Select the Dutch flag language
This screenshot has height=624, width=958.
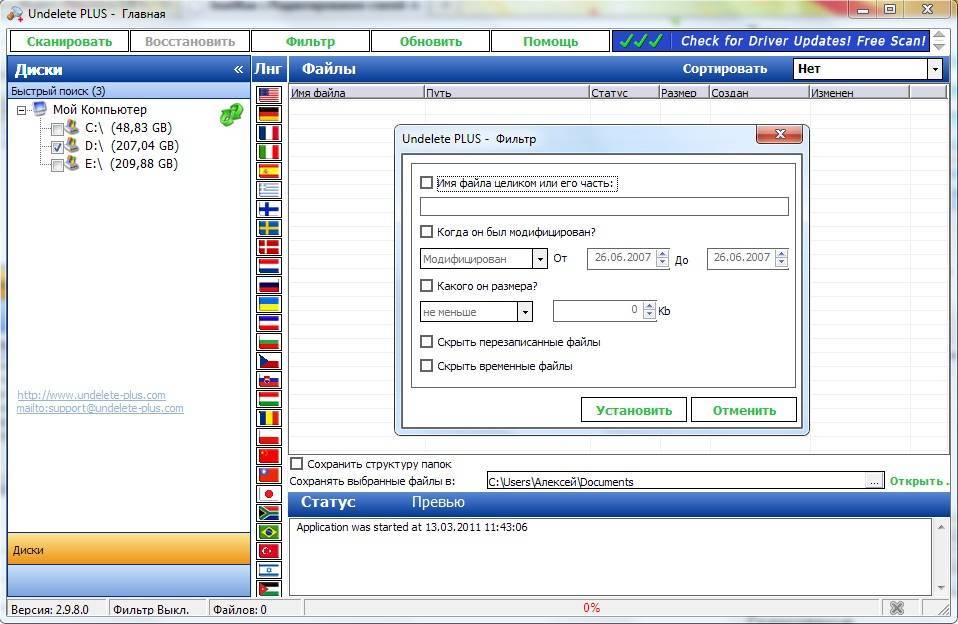[269, 265]
